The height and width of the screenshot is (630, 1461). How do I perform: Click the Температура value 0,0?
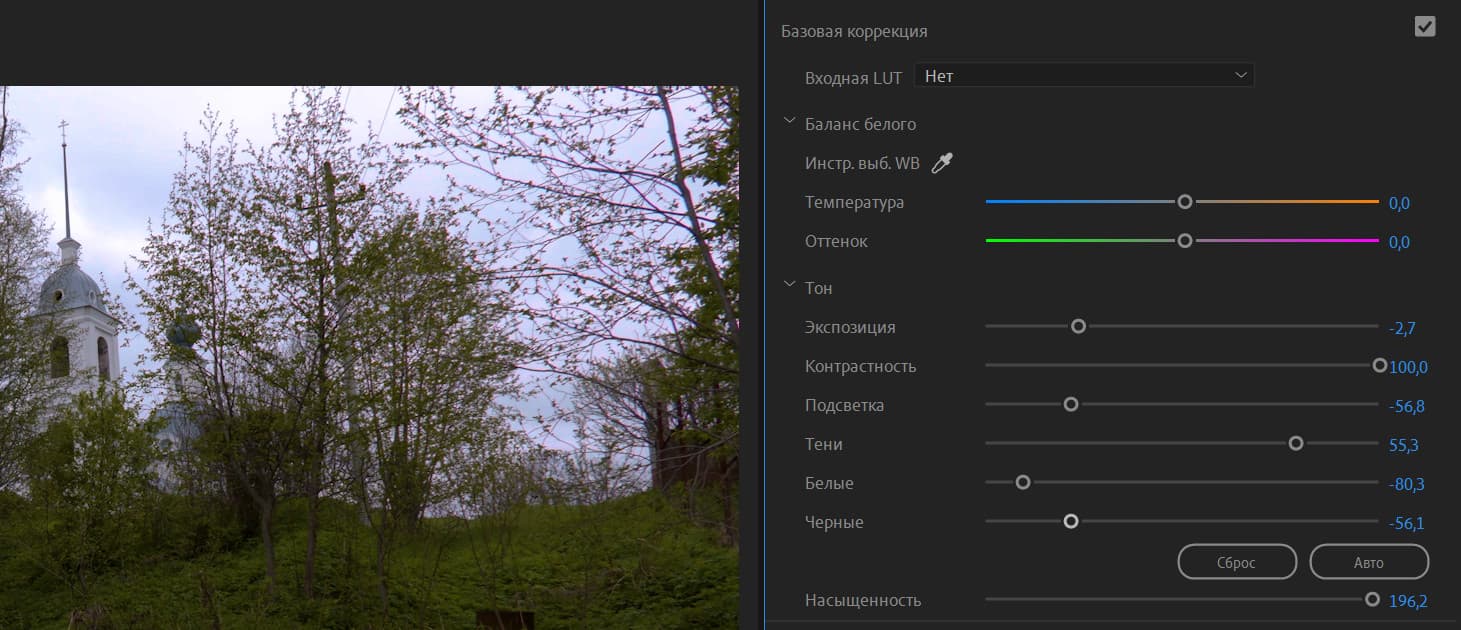point(1399,203)
